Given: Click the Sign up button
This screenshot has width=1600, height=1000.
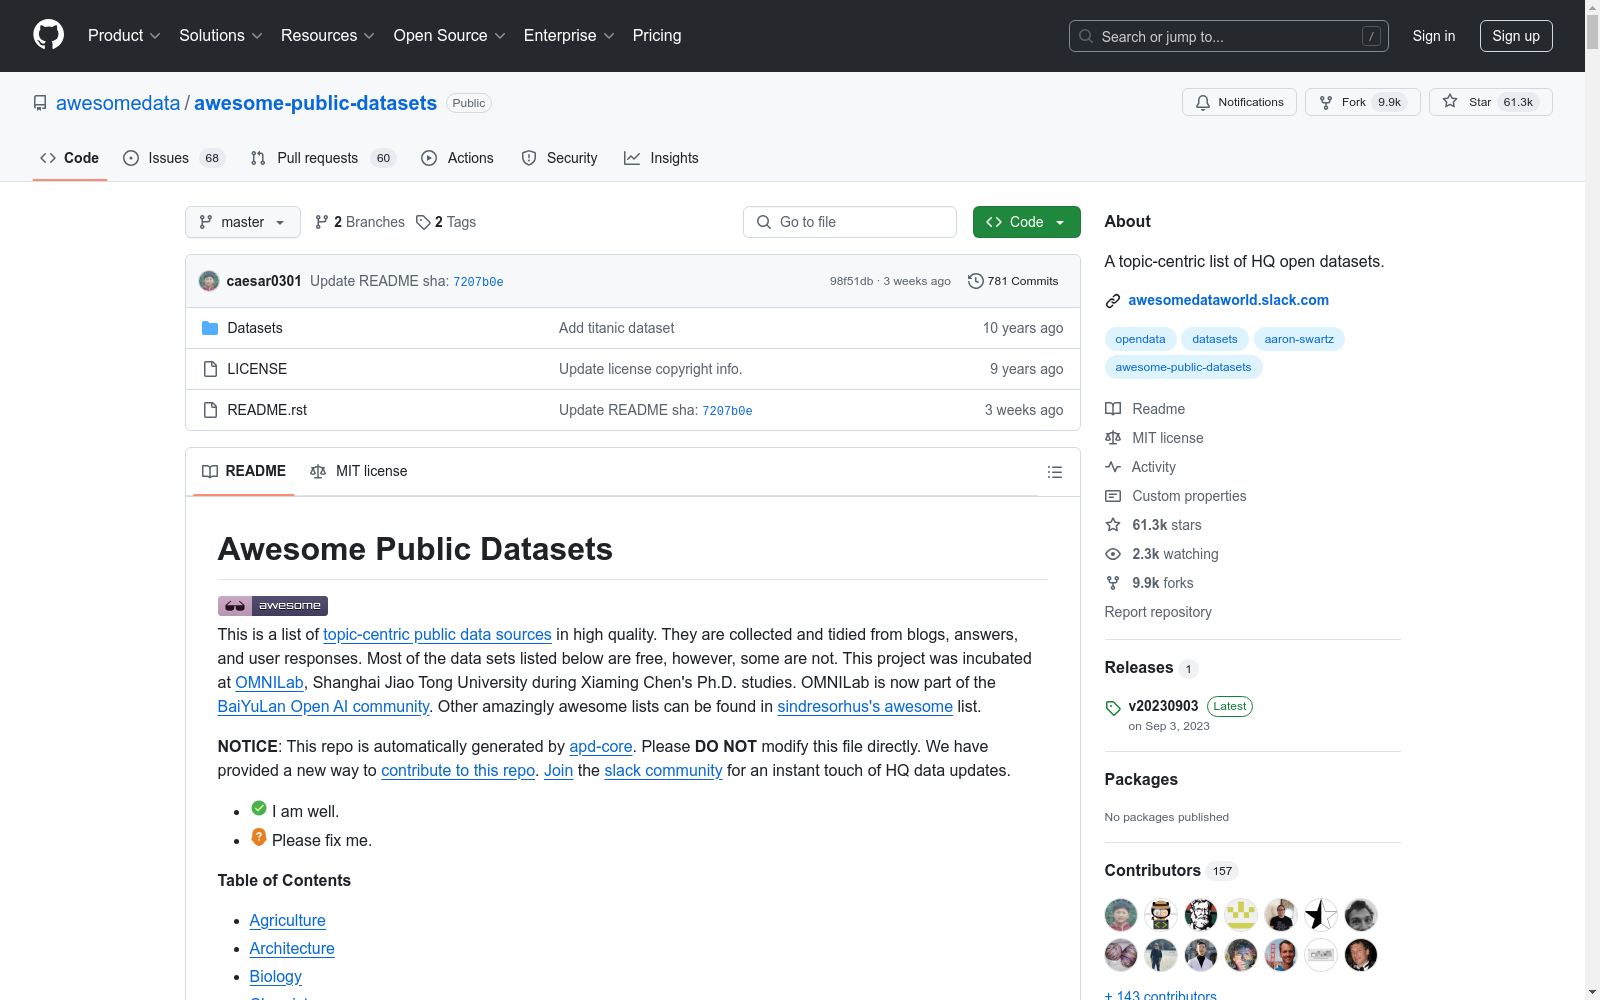Looking at the screenshot, I should click(1516, 36).
